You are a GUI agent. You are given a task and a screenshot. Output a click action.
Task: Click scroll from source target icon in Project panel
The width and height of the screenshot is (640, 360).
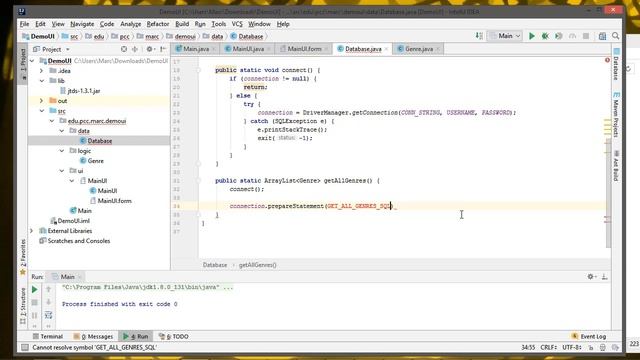pos(124,49)
